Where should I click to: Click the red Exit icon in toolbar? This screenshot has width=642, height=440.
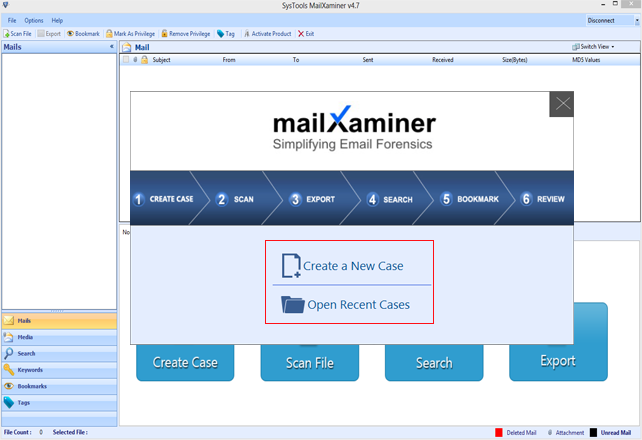pyautogui.click(x=301, y=34)
